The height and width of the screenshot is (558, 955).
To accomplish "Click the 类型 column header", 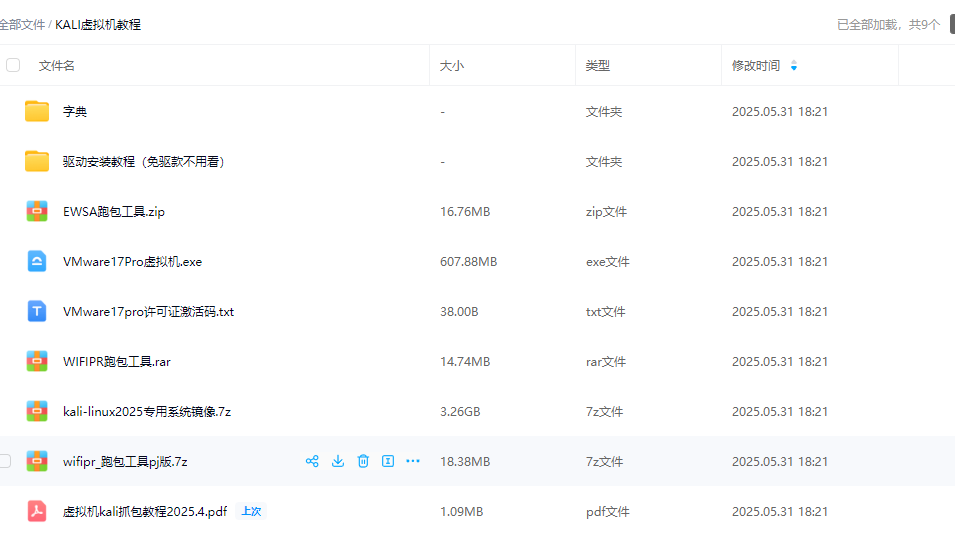I will pos(597,66).
